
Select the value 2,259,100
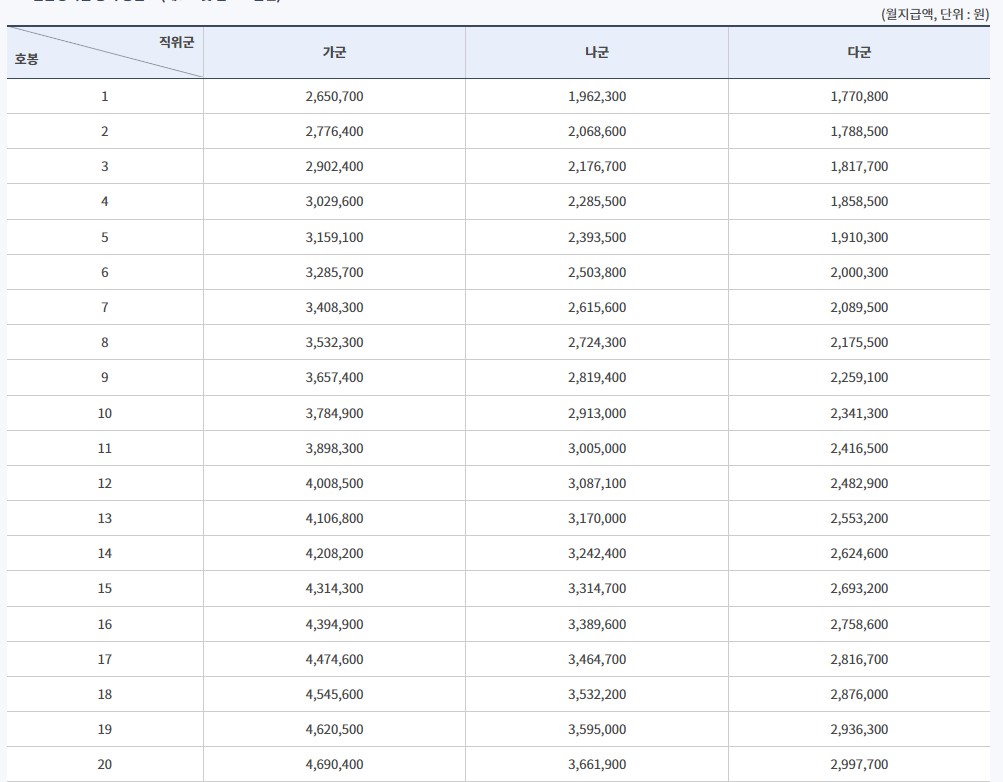[859, 377]
